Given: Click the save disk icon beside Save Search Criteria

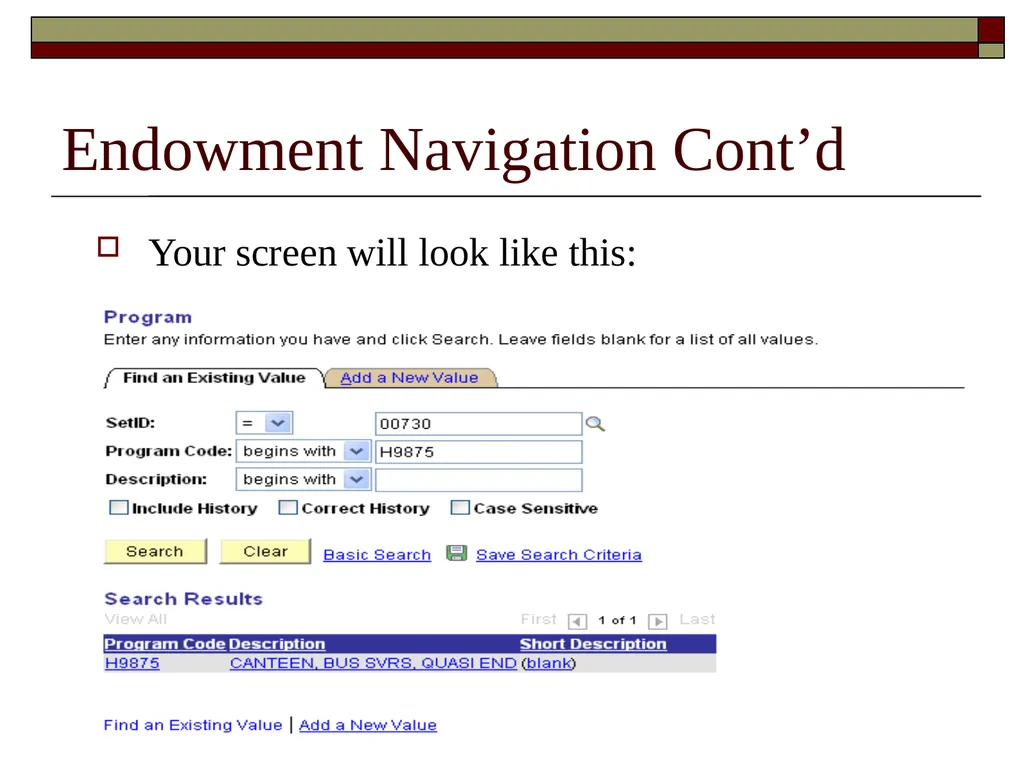Looking at the screenshot, I should pyautogui.click(x=456, y=553).
